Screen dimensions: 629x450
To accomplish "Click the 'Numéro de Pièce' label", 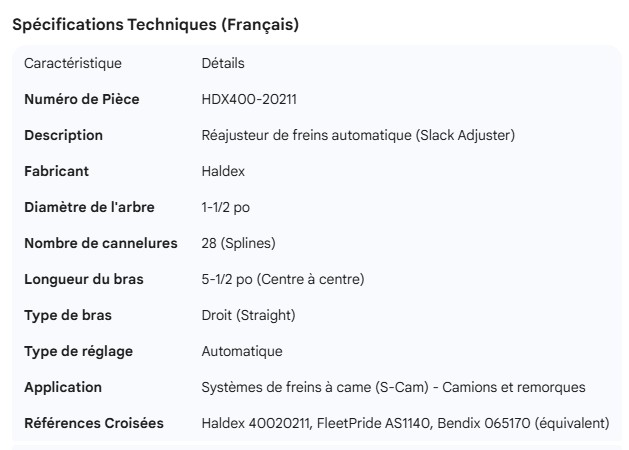I will [82, 100].
